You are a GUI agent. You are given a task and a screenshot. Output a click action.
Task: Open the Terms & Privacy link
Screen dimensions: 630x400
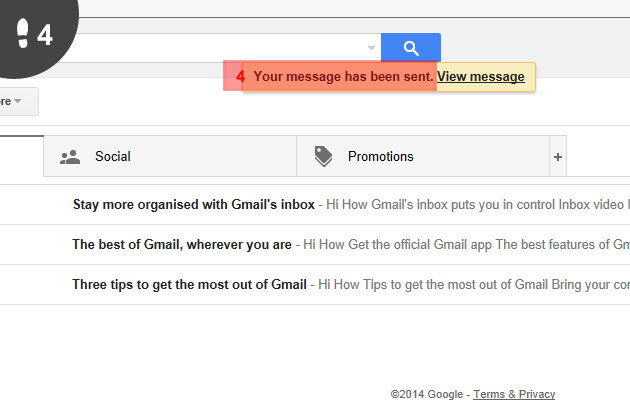[514, 394]
